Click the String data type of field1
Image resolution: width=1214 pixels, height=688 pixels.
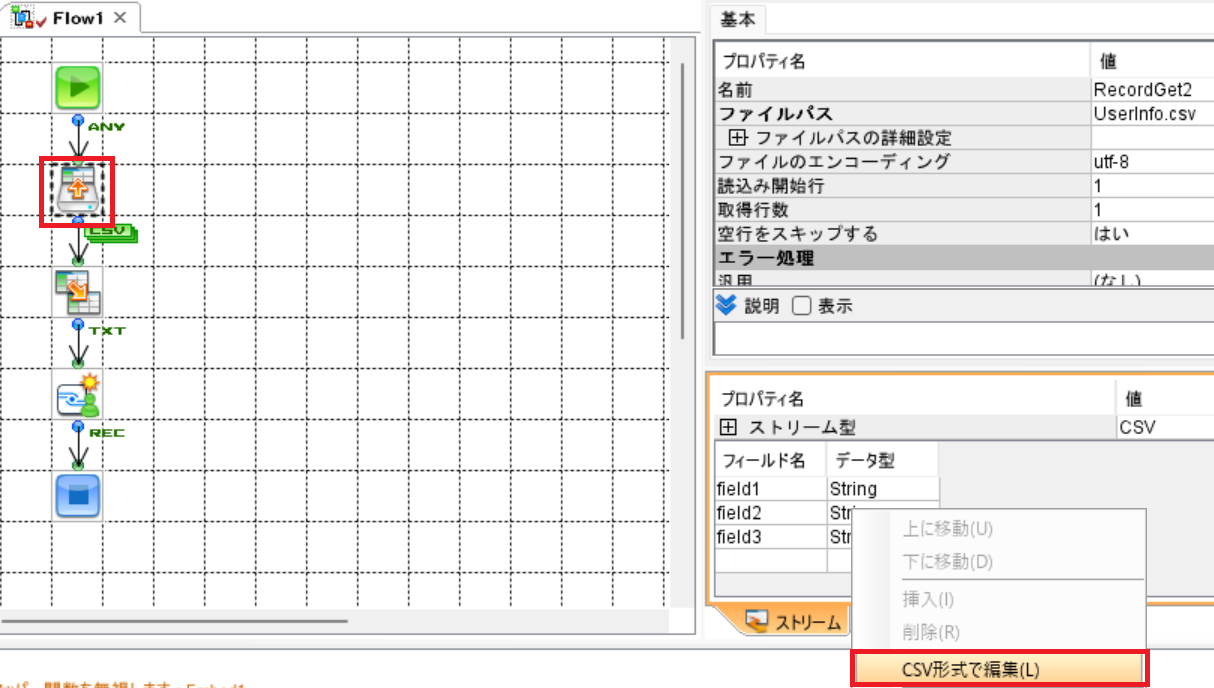click(883, 489)
